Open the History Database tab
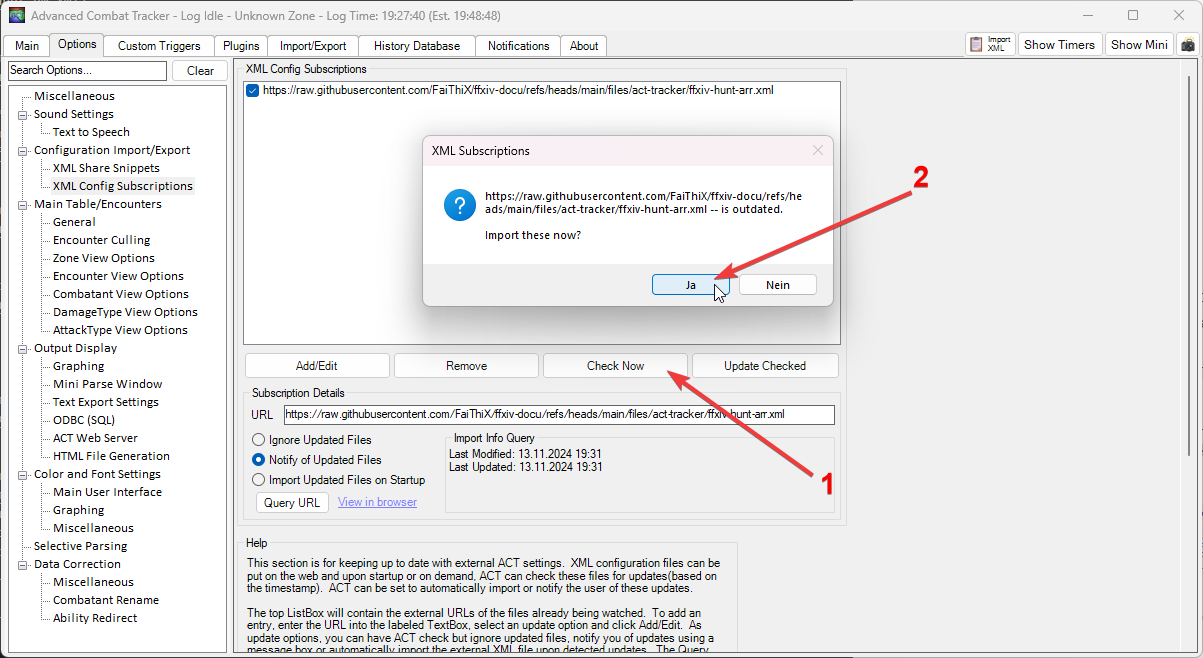 point(417,46)
